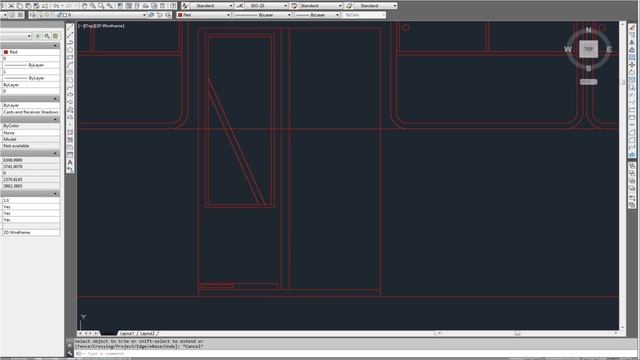Click the N compass on the ViewCube
The height and width of the screenshot is (360, 640).
tap(588, 30)
